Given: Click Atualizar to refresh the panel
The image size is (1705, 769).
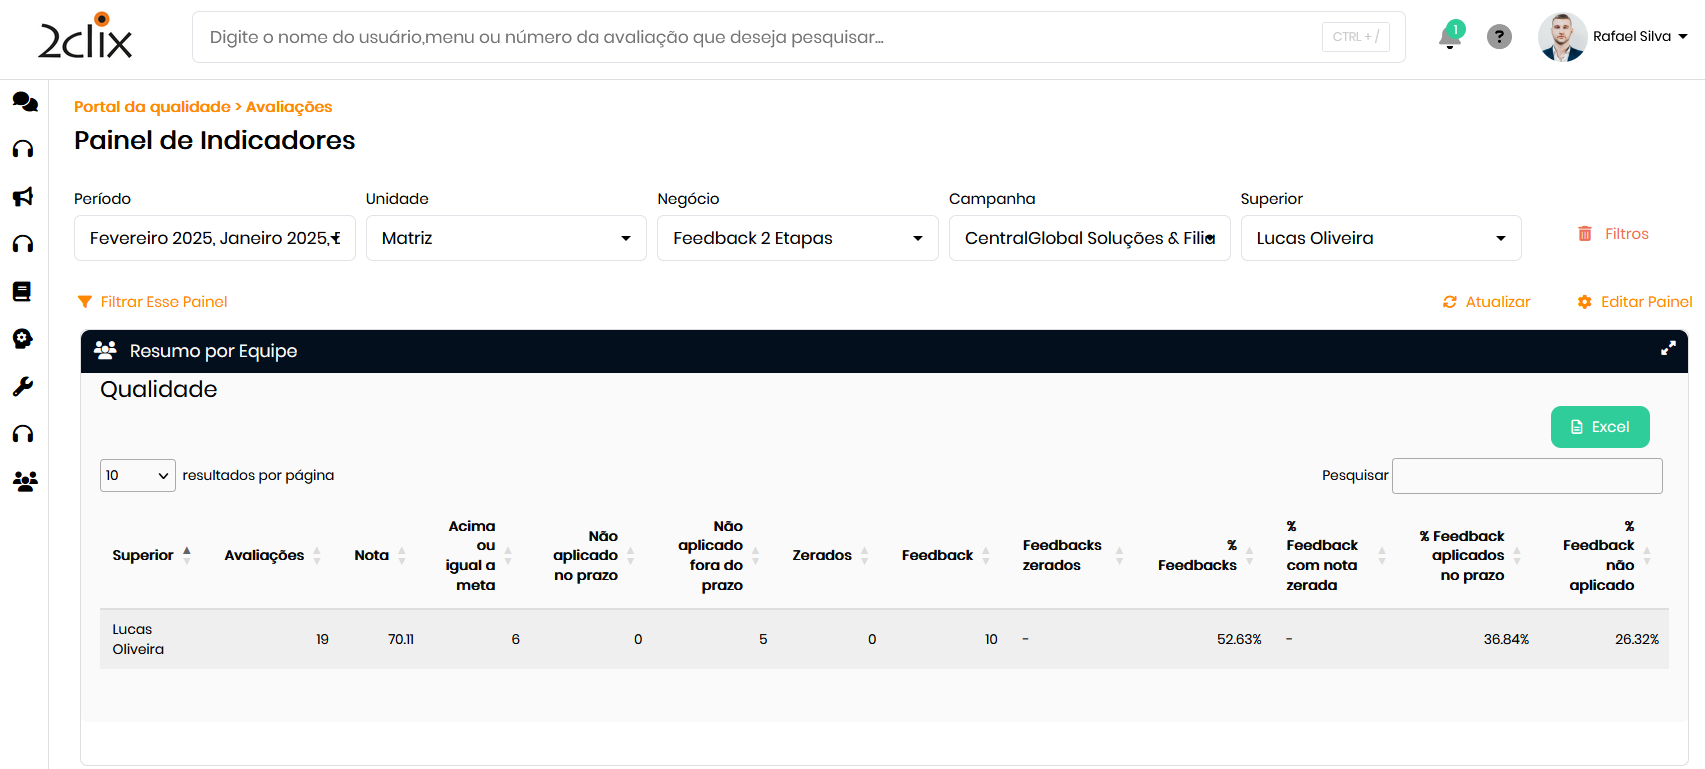Looking at the screenshot, I should pyautogui.click(x=1487, y=302).
